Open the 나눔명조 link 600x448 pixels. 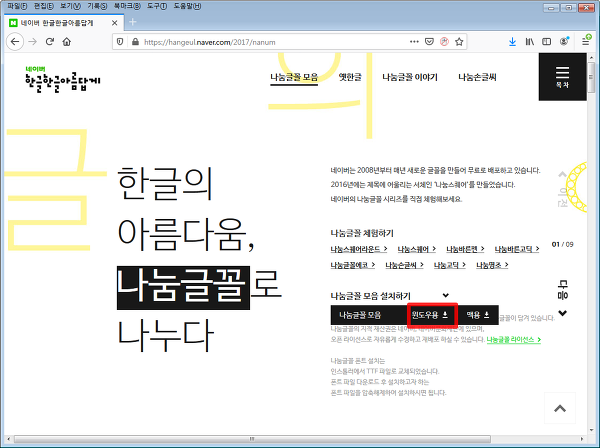pos(492,265)
